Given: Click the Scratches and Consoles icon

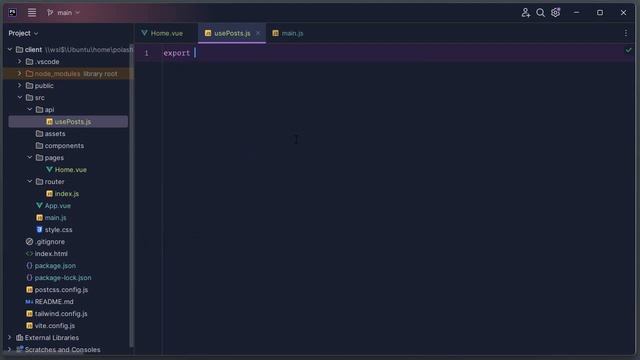Looking at the screenshot, I should click(19, 349).
